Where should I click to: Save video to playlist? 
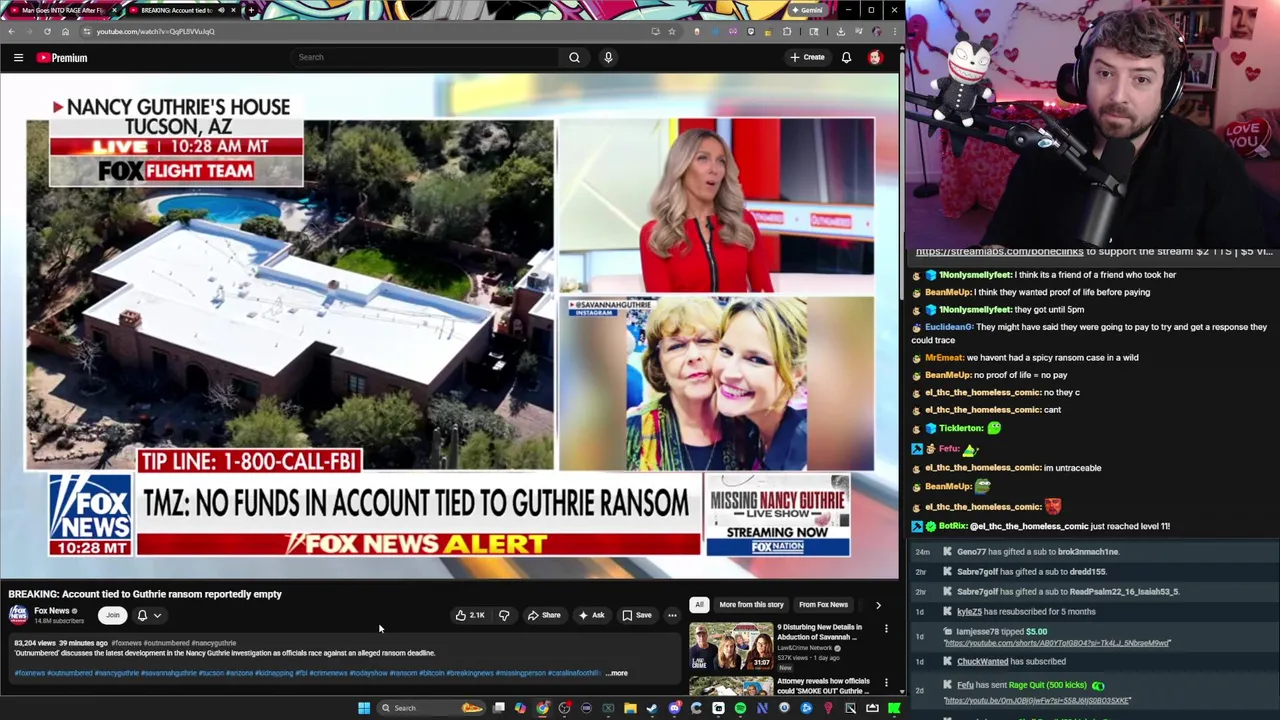[x=636, y=615]
